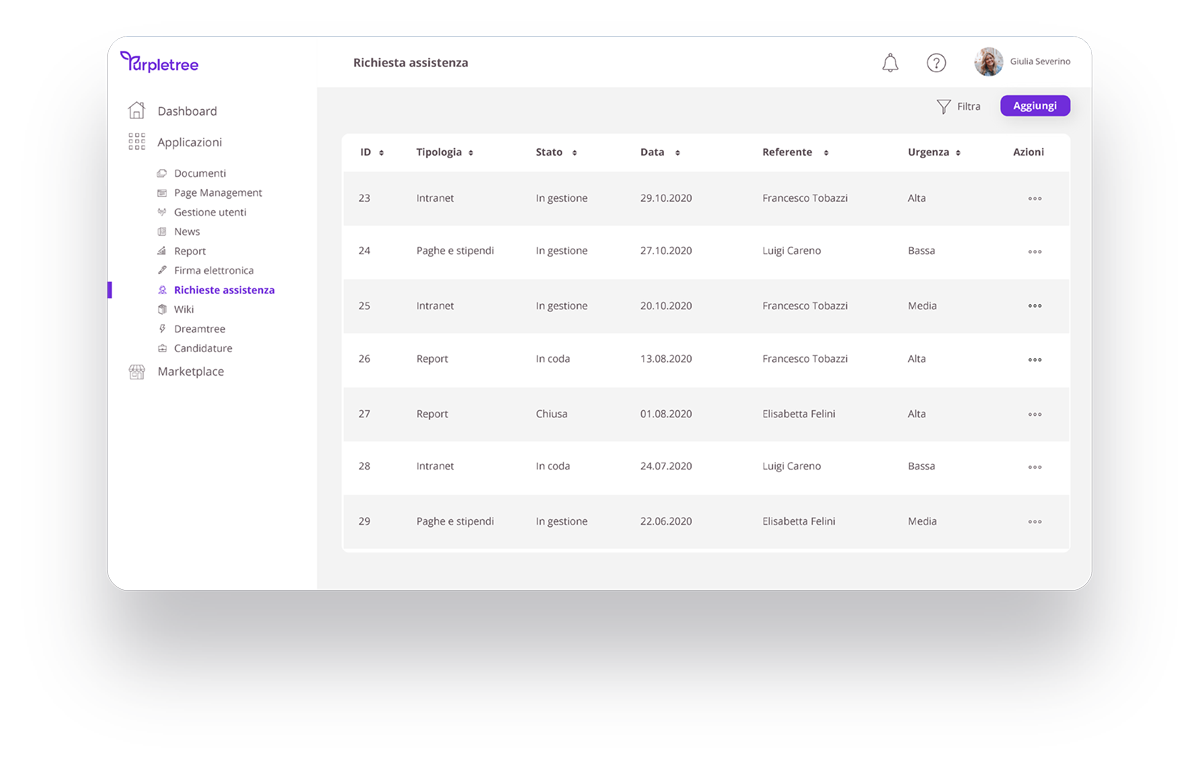Click the News icon in sidebar
This screenshot has width=1200, height=769.
click(162, 232)
